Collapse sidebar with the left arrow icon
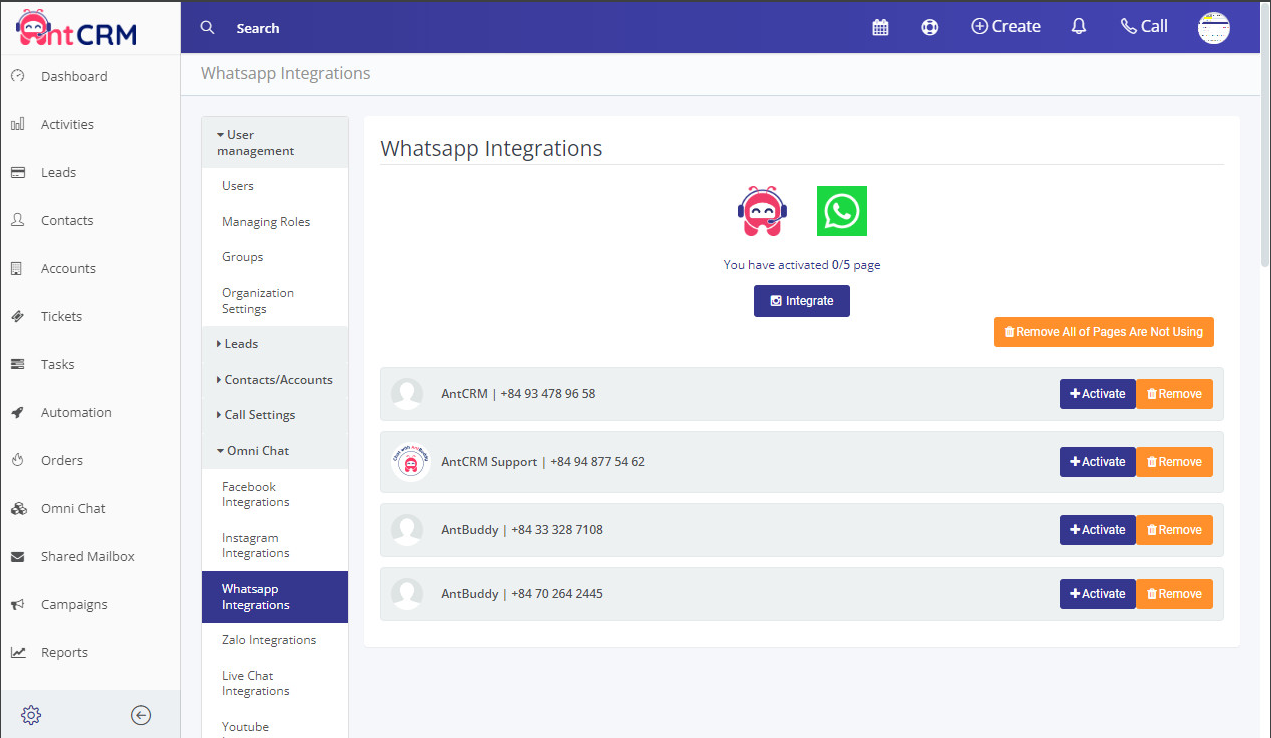 point(141,715)
